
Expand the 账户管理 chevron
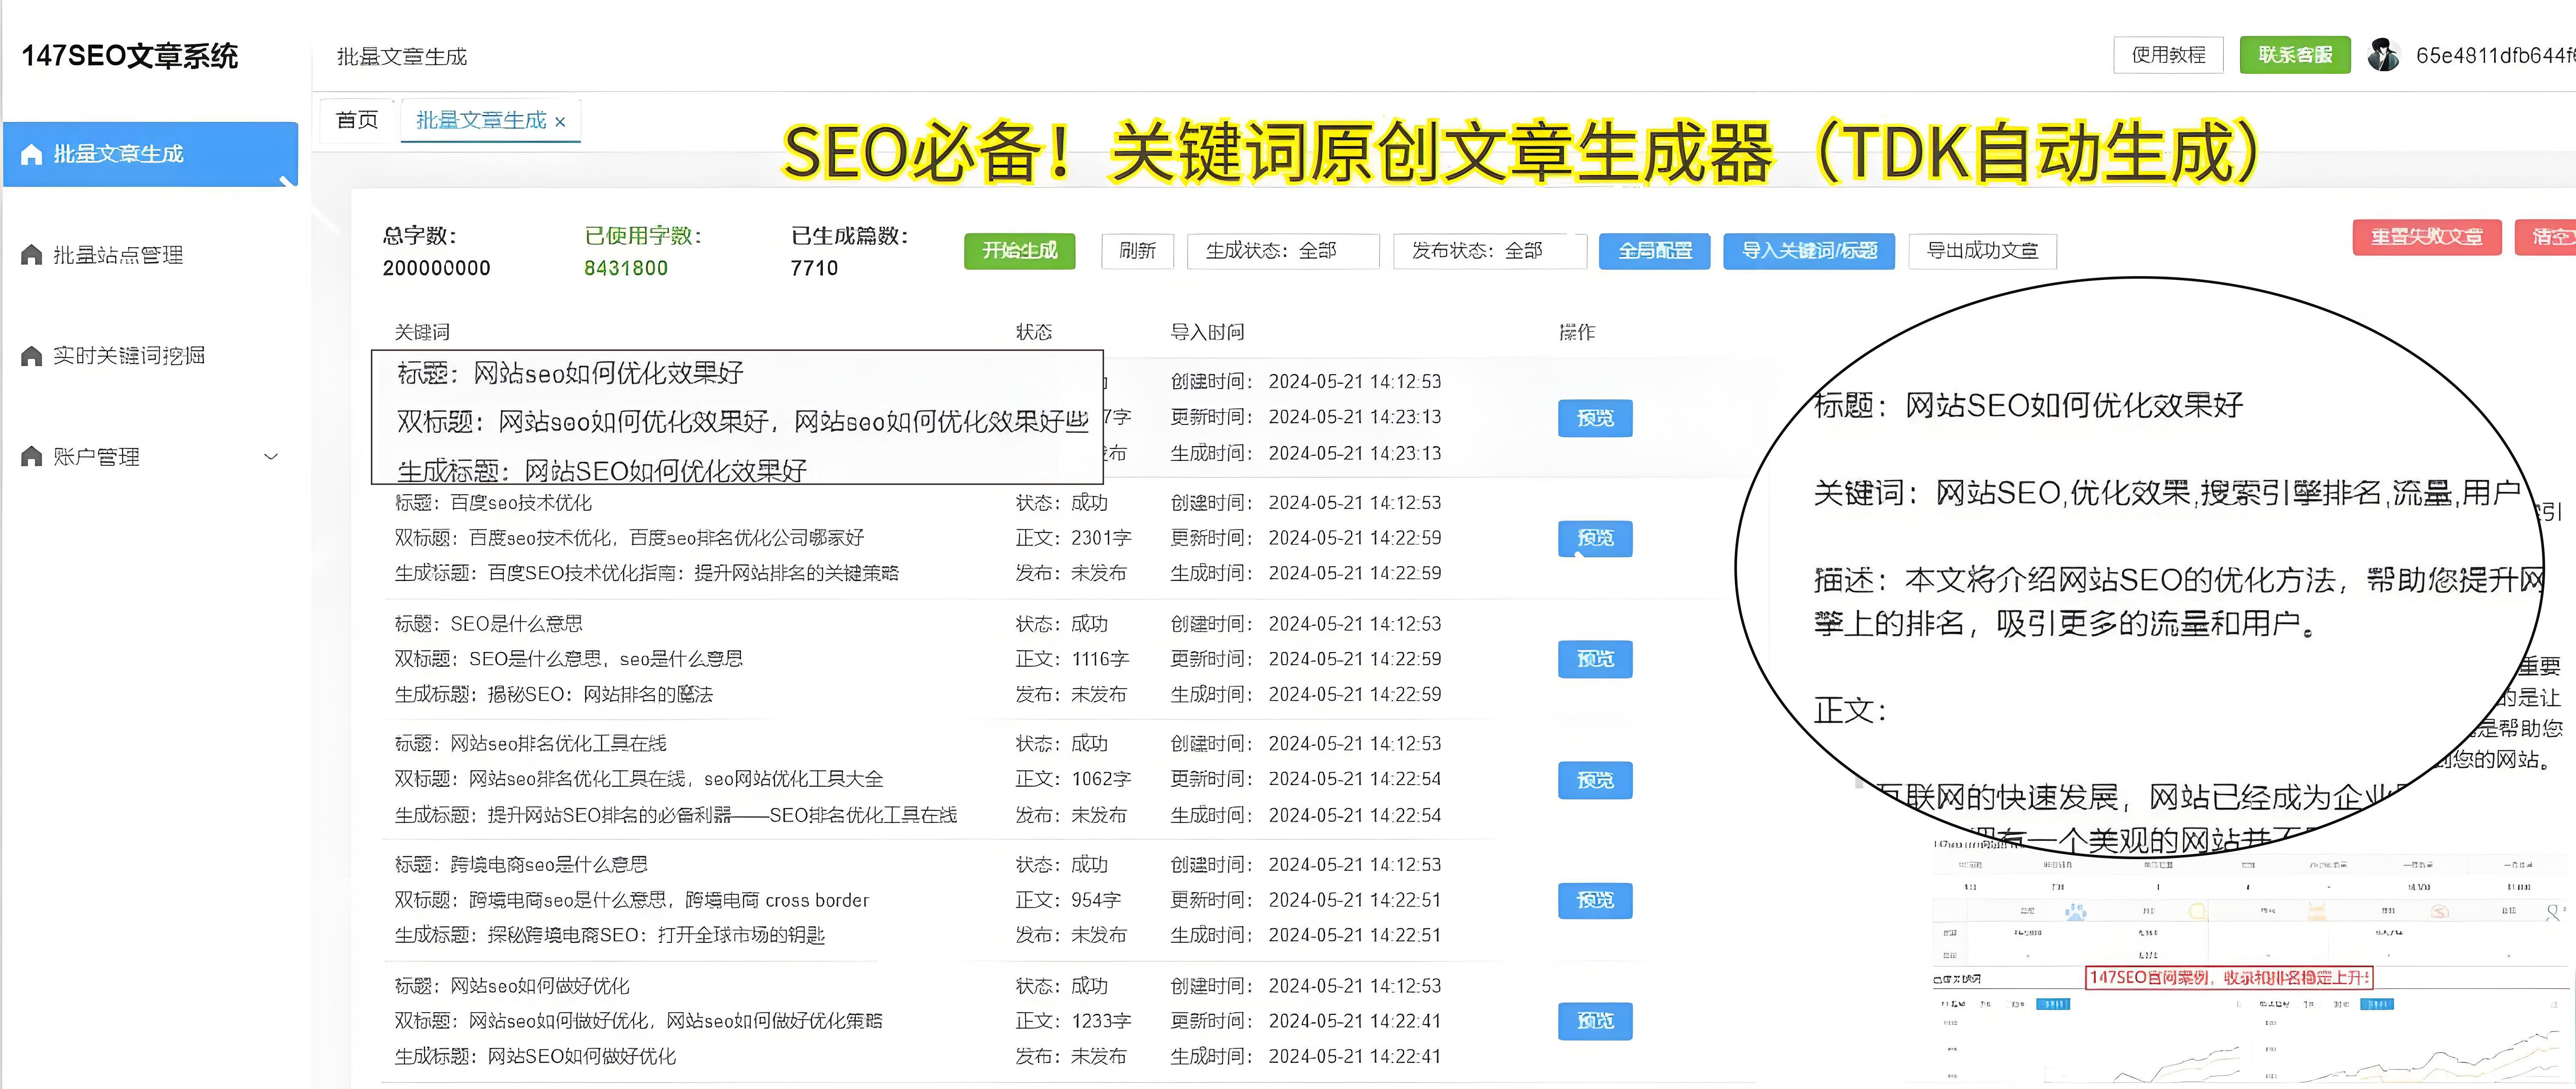(x=271, y=456)
